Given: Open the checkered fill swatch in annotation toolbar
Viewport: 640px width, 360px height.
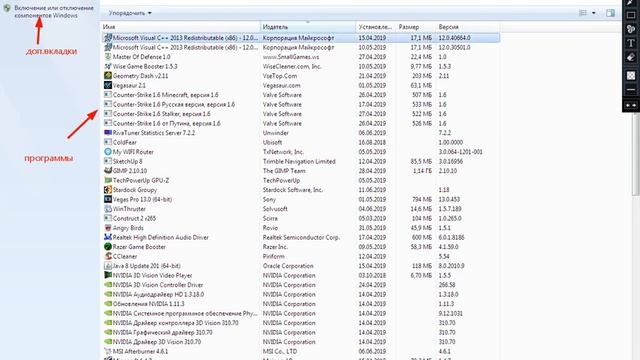Looking at the screenshot, I should (631, 76).
